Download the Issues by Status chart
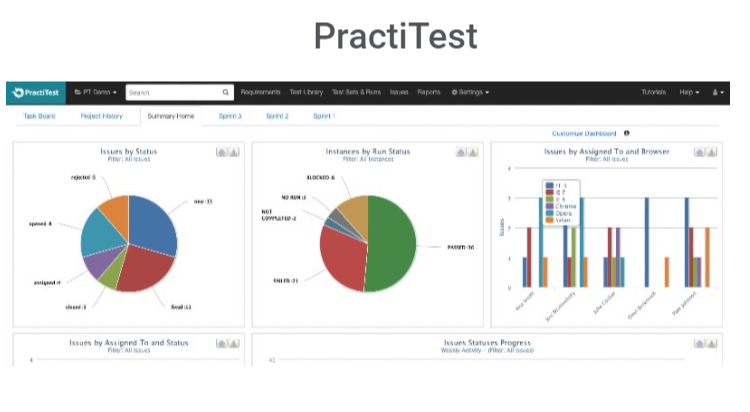The height and width of the screenshot is (412, 750). click(x=234, y=152)
